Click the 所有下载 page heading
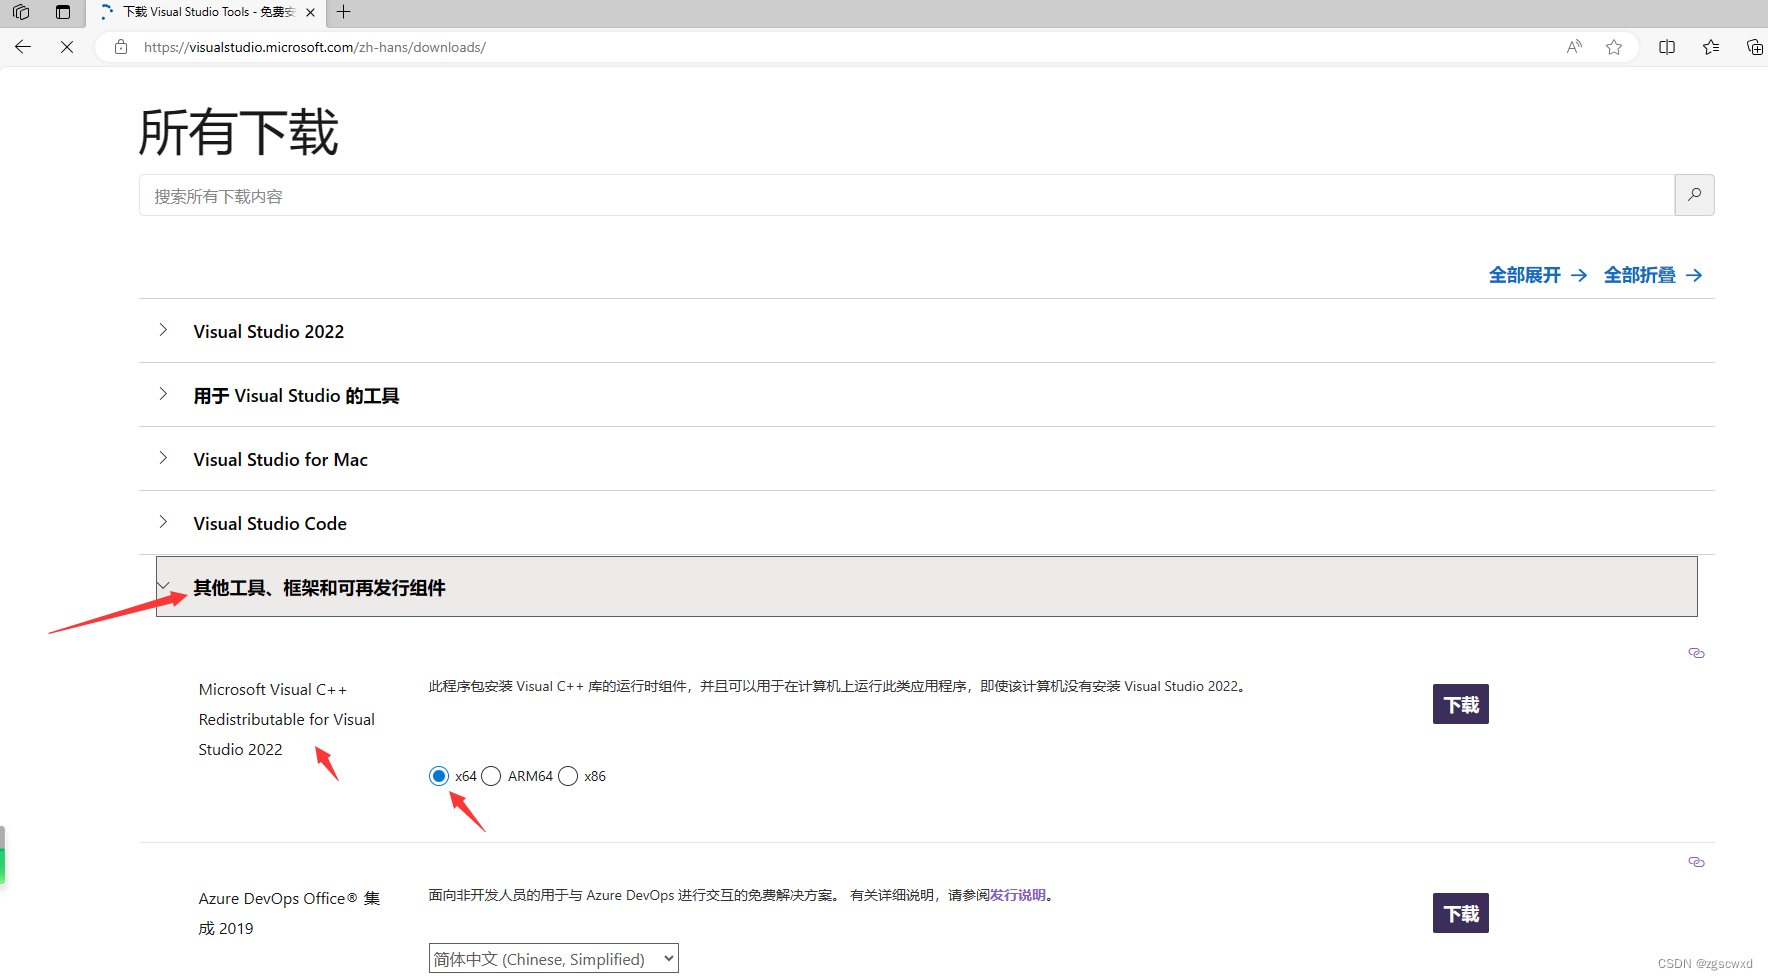 pos(238,132)
